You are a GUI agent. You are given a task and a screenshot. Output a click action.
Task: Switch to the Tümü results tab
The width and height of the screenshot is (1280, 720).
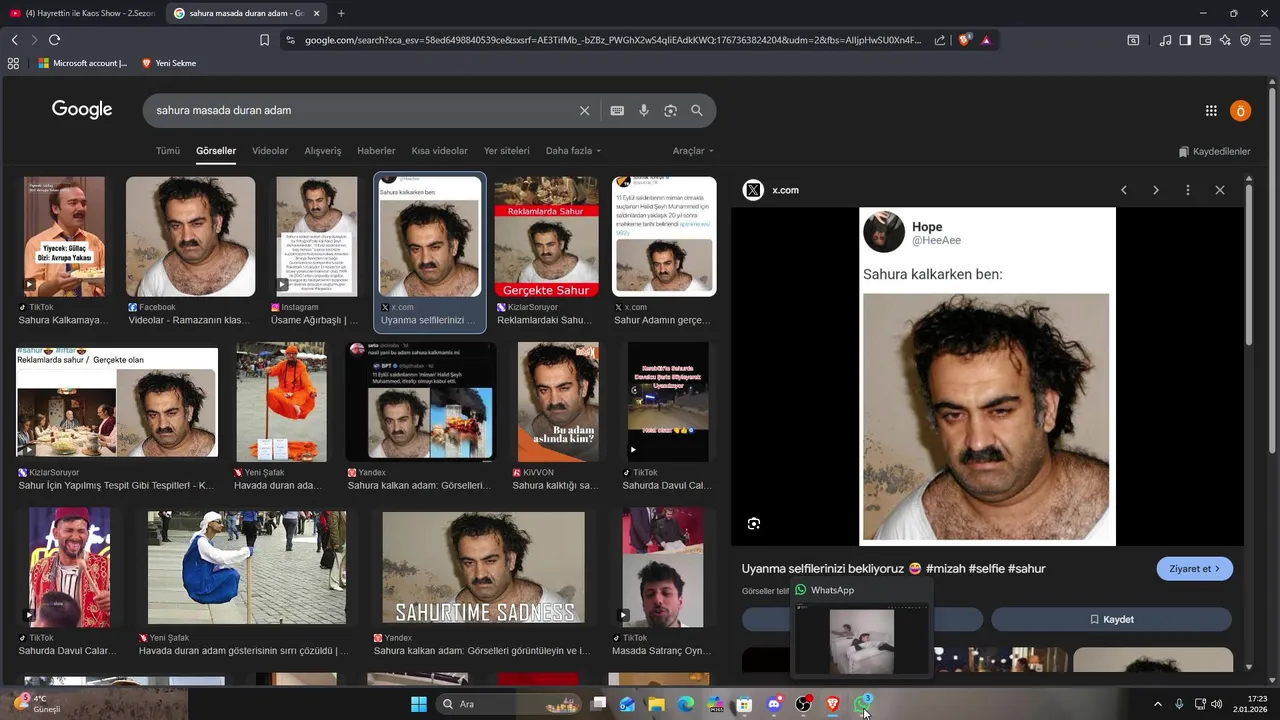coord(168,151)
